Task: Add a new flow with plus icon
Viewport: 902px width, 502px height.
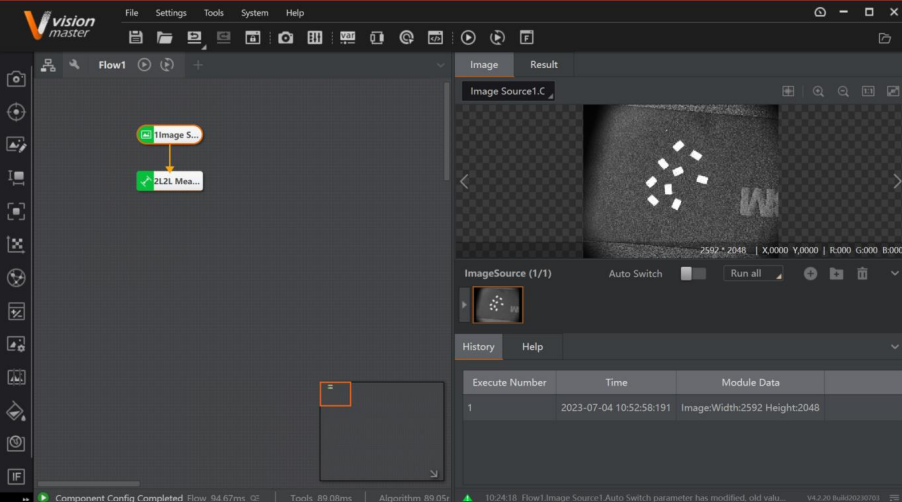Action: [198, 65]
